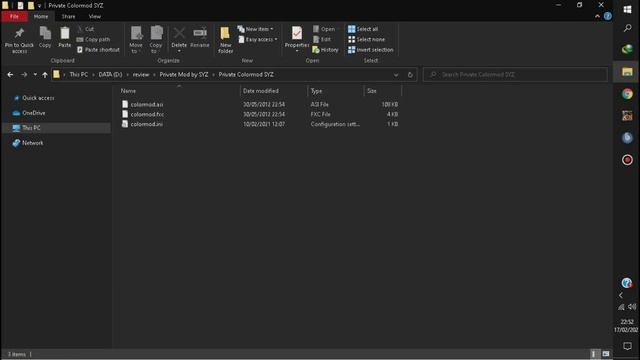Image resolution: width=640 pixels, height=360 pixels.
Task: Click Private Mod by SYZ breadcrumb
Action: [184, 75]
